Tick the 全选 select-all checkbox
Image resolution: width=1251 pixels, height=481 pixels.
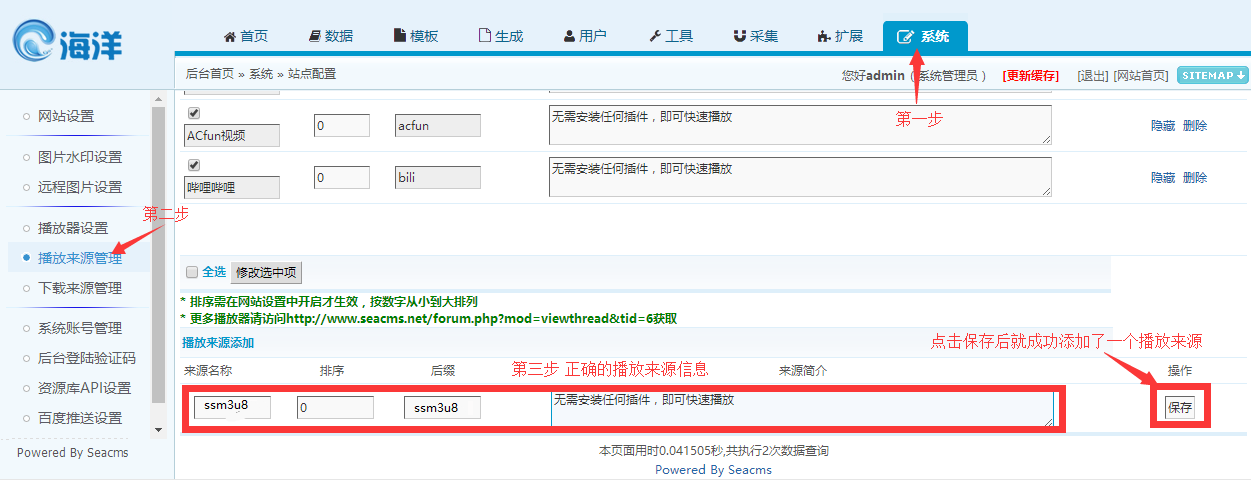click(192, 272)
